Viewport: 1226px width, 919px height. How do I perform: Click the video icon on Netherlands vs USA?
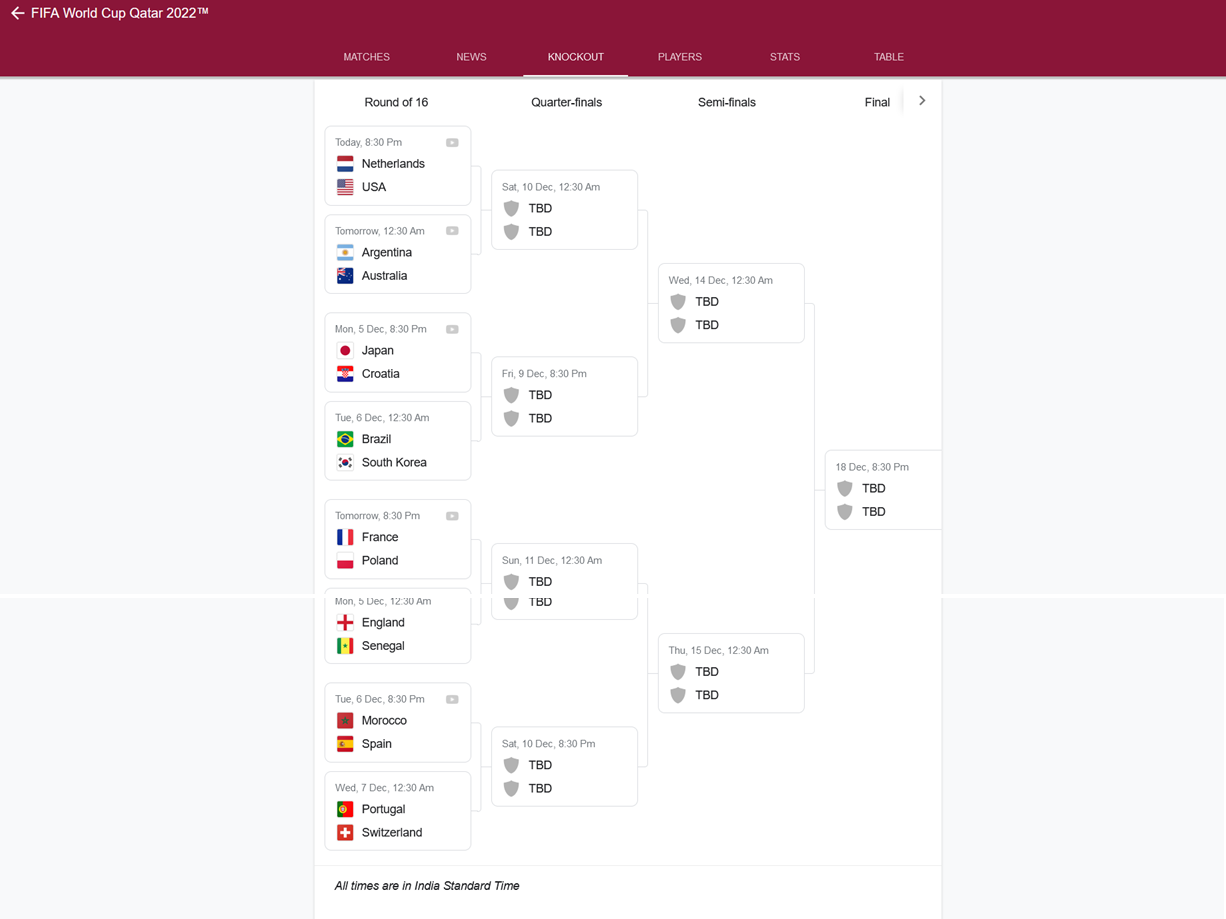(452, 143)
